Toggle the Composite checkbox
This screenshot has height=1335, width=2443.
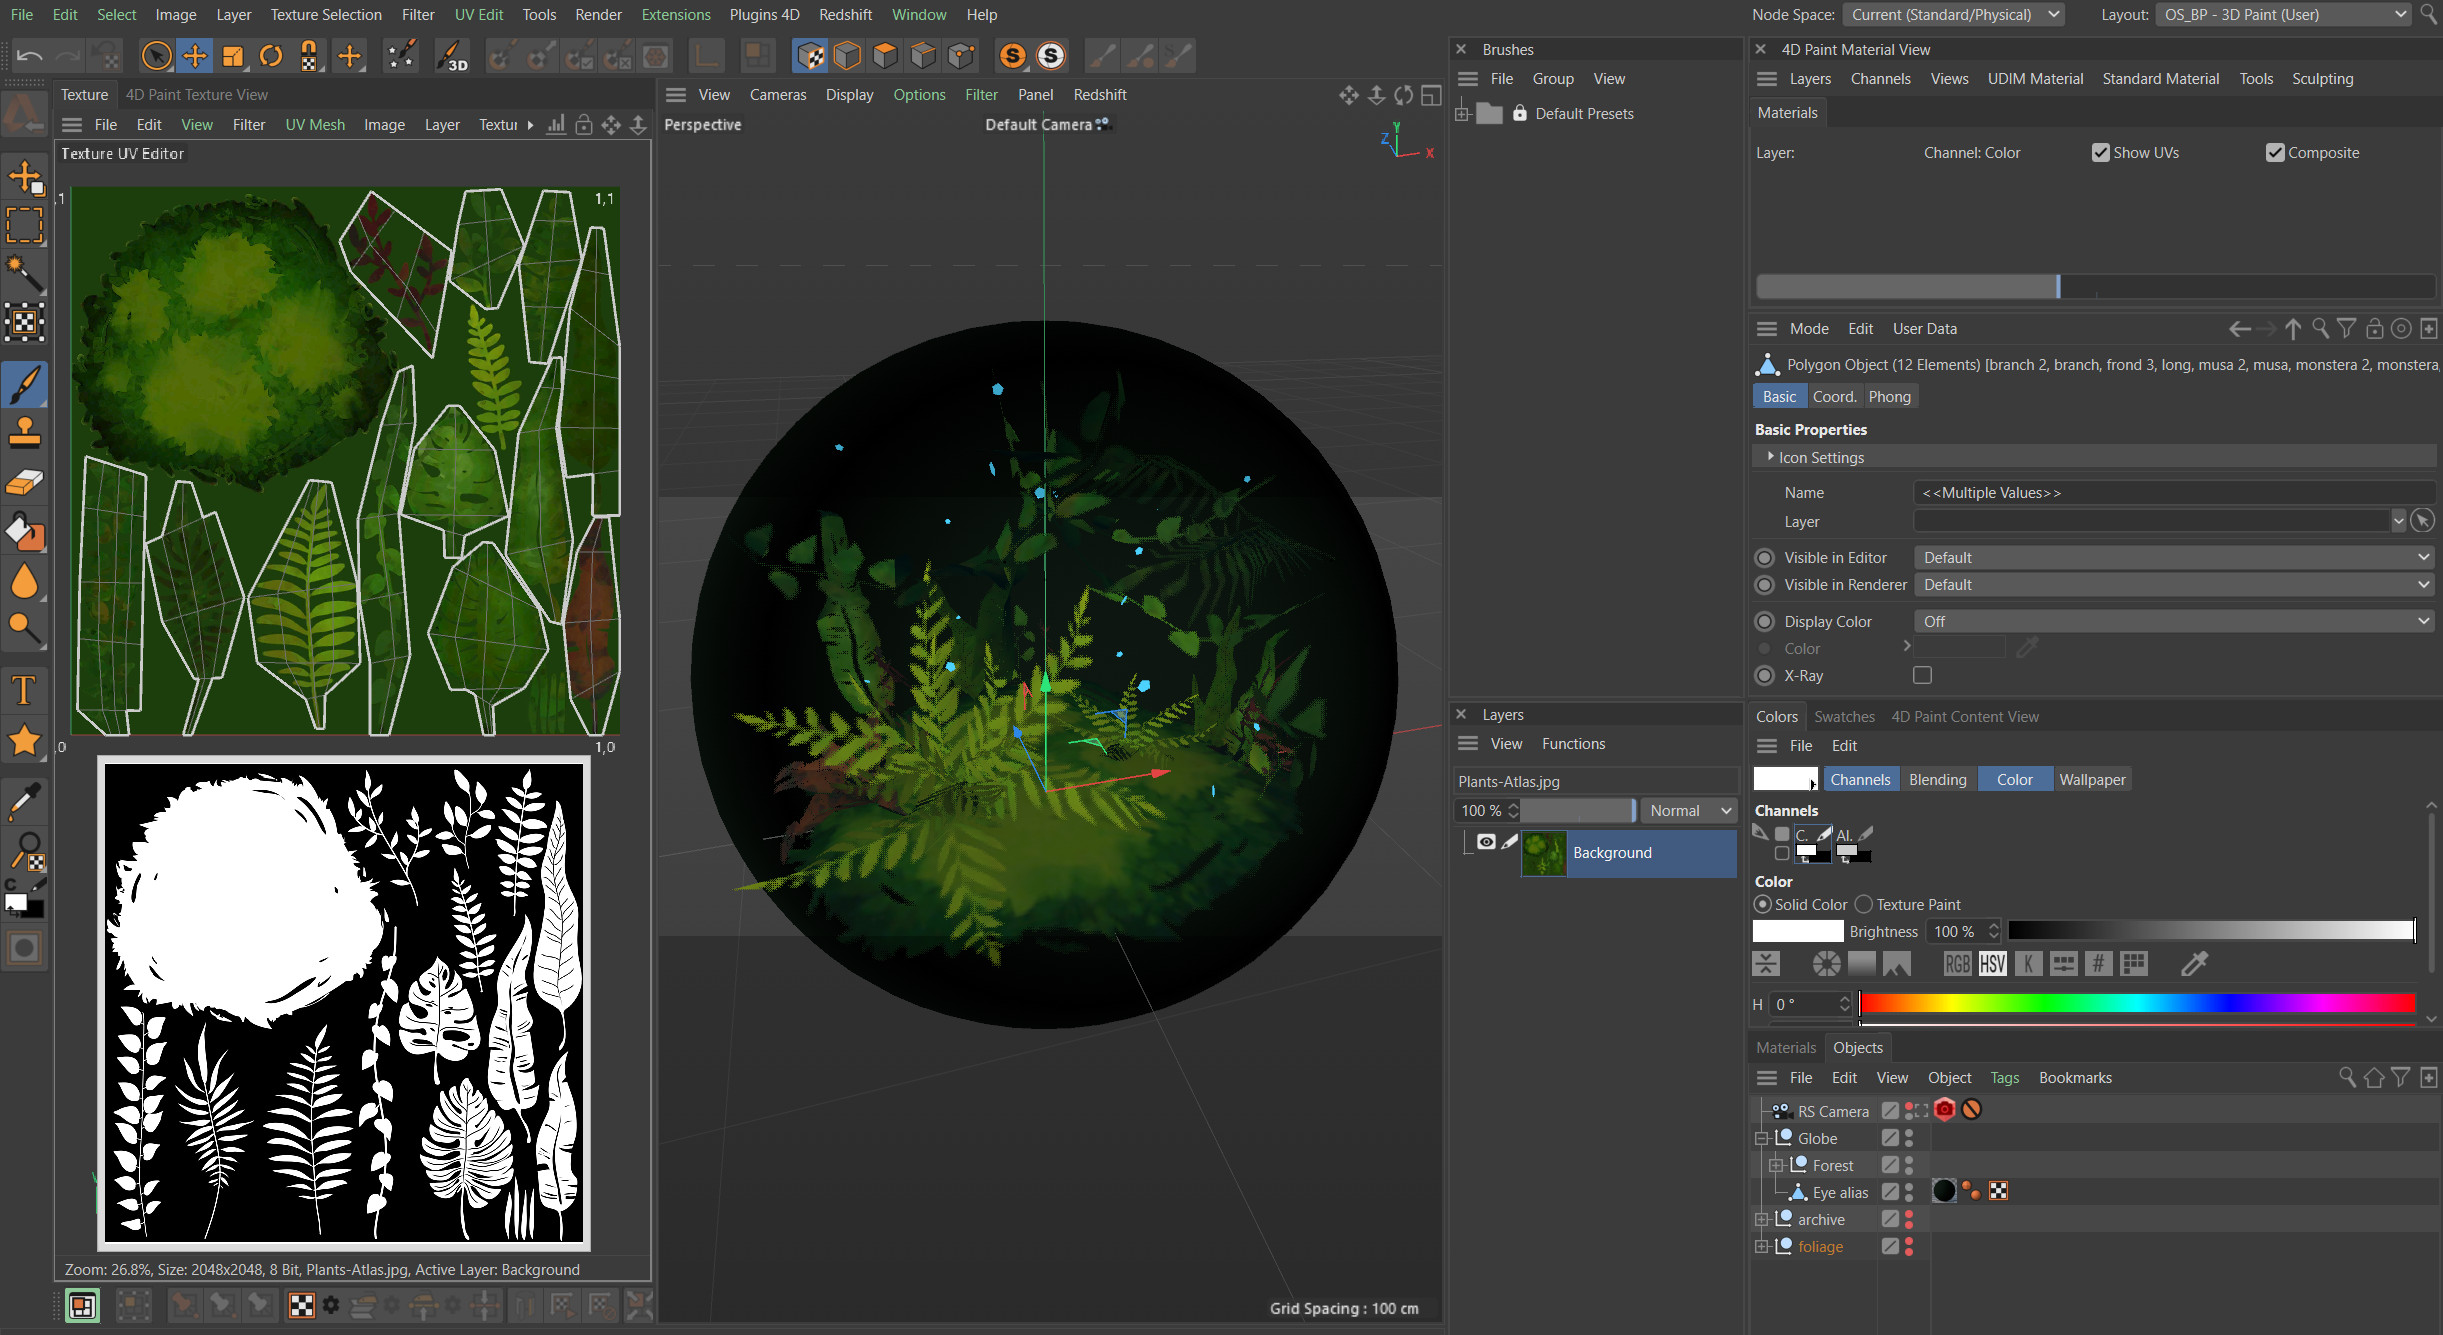coord(2275,152)
